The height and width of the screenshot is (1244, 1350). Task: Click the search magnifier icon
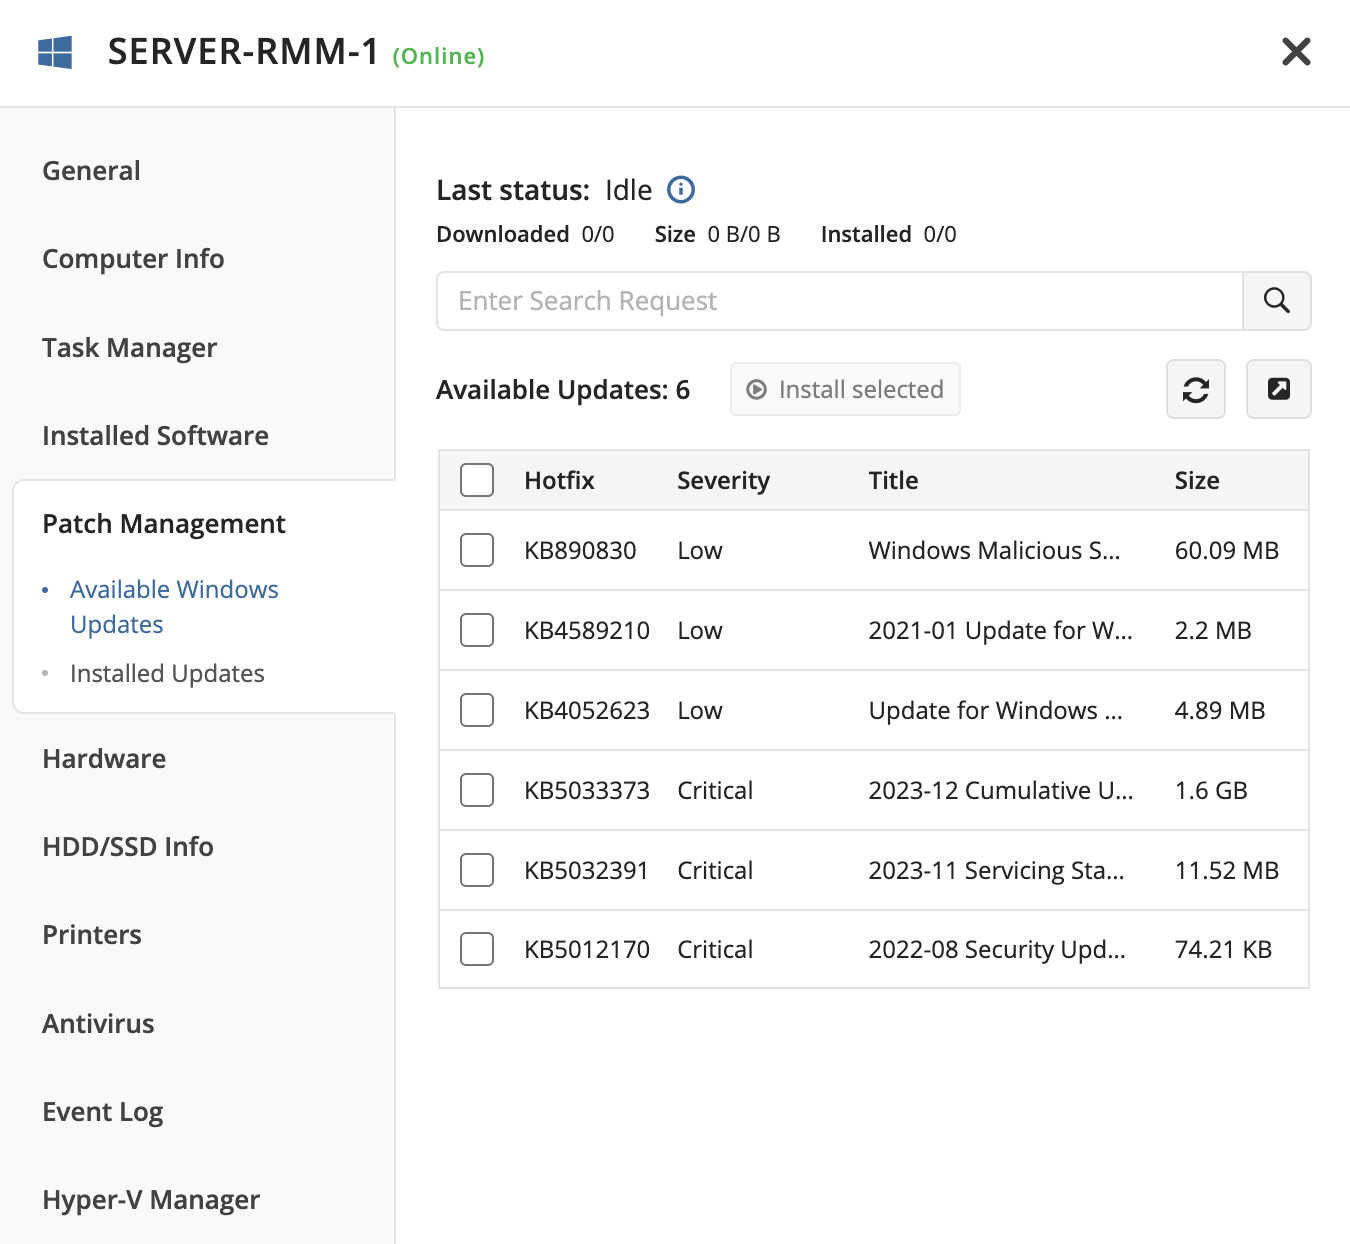pyautogui.click(x=1276, y=301)
